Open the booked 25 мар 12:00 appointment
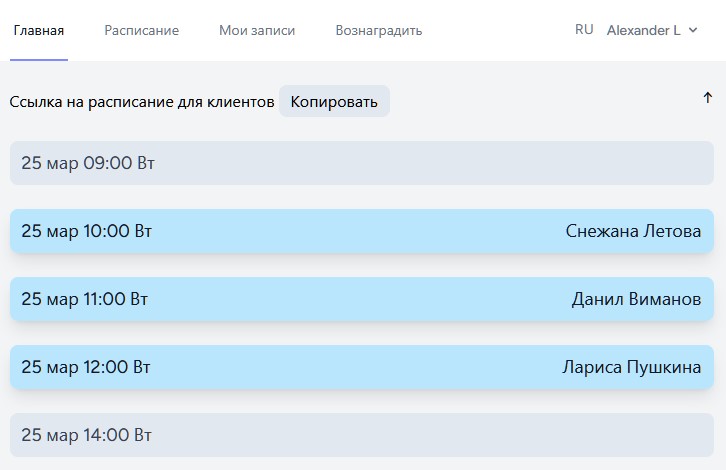Image resolution: width=726 pixels, height=470 pixels. pyautogui.click(x=300, y=367)
